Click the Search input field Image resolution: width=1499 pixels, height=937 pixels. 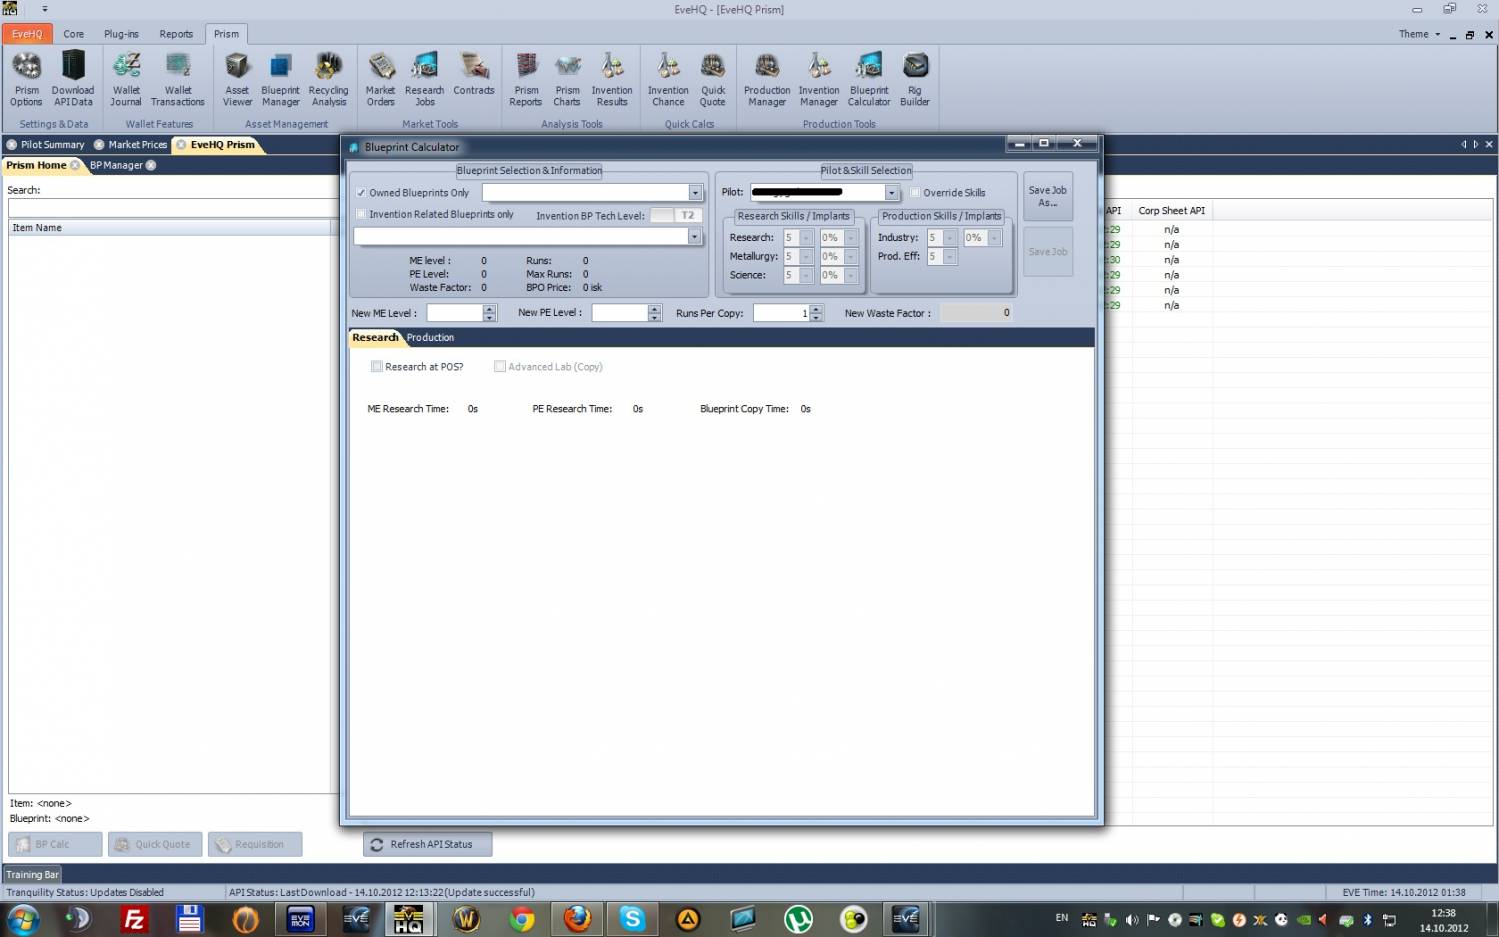(173, 208)
